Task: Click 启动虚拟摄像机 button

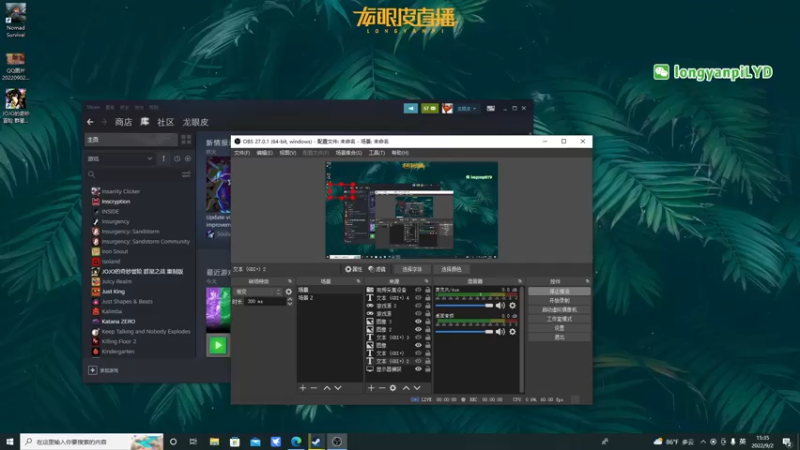Action: coord(559,310)
